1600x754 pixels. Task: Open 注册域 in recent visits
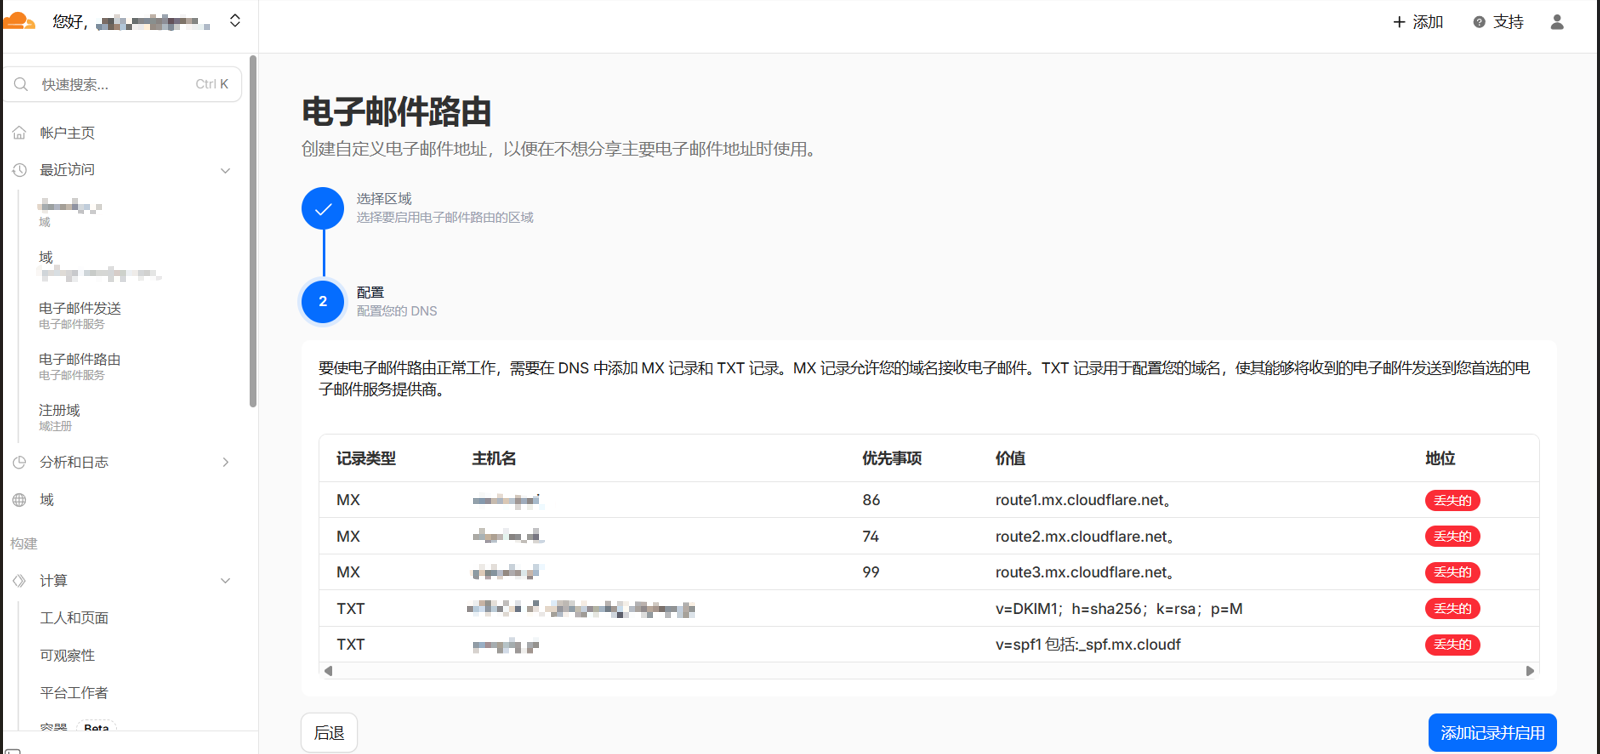point(60,417)
